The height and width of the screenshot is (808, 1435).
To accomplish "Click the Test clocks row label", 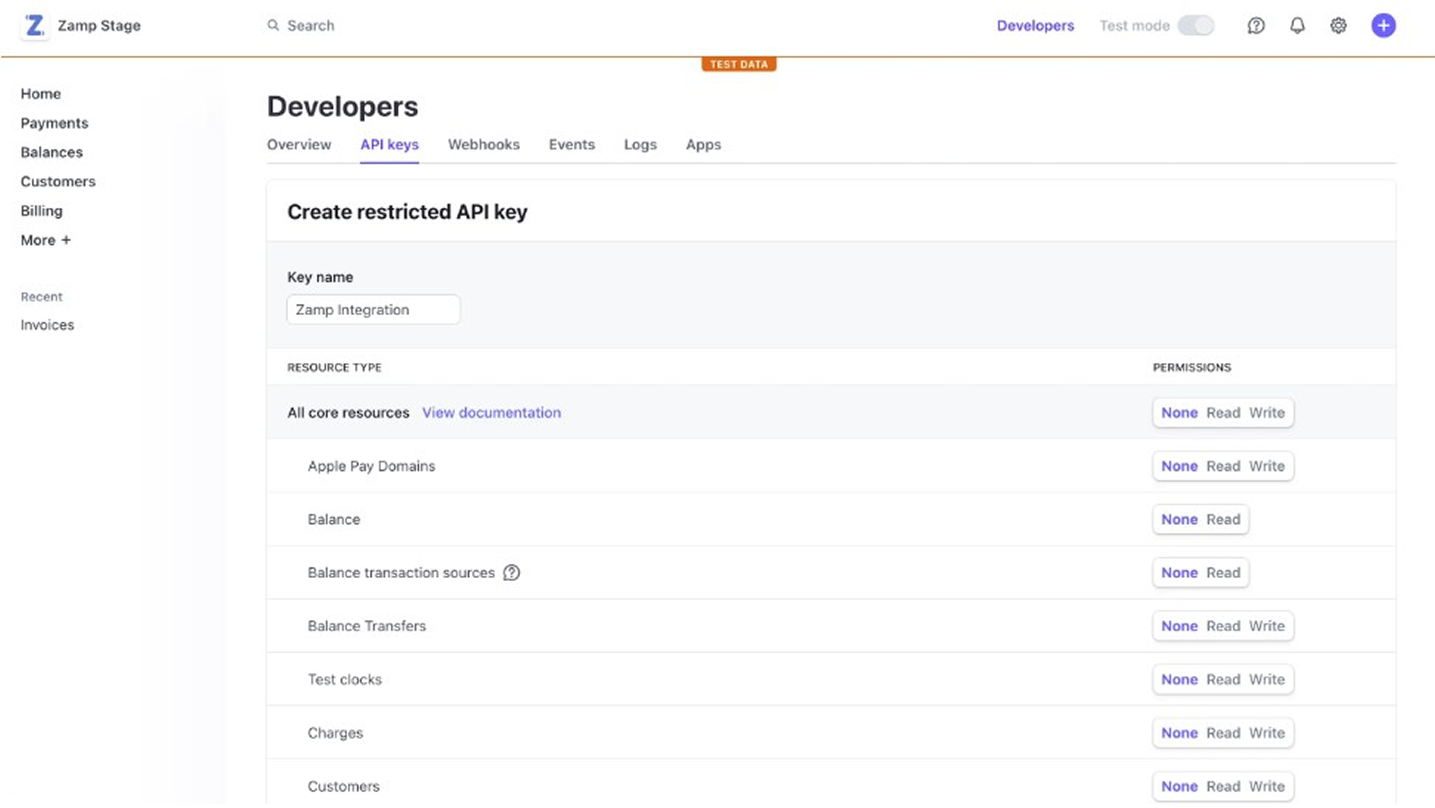I will [345, 680].
